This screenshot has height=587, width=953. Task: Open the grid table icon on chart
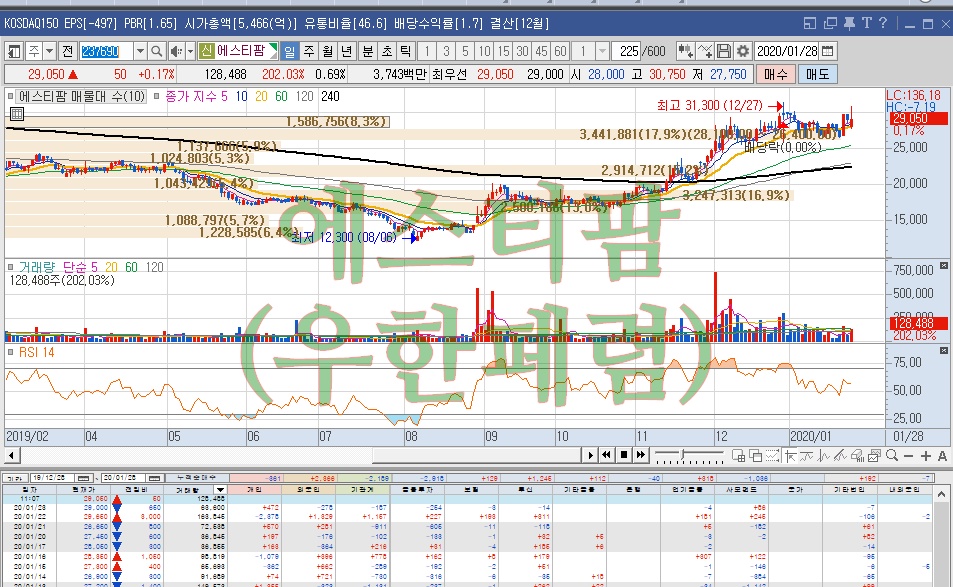coord(17,114)
